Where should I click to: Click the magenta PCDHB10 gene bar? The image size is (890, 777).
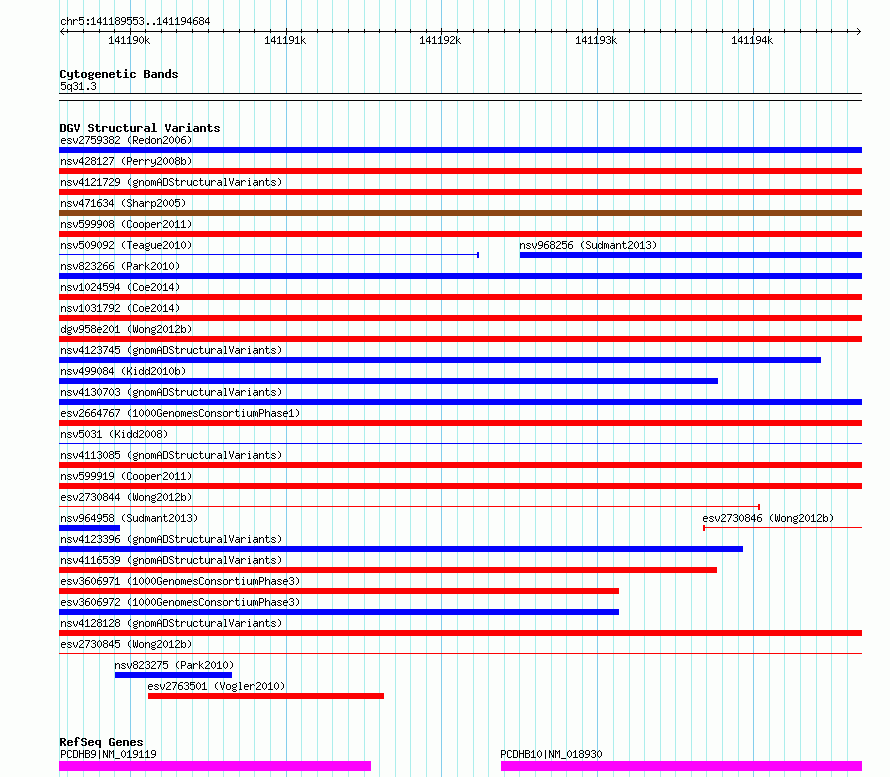point(681,766)
